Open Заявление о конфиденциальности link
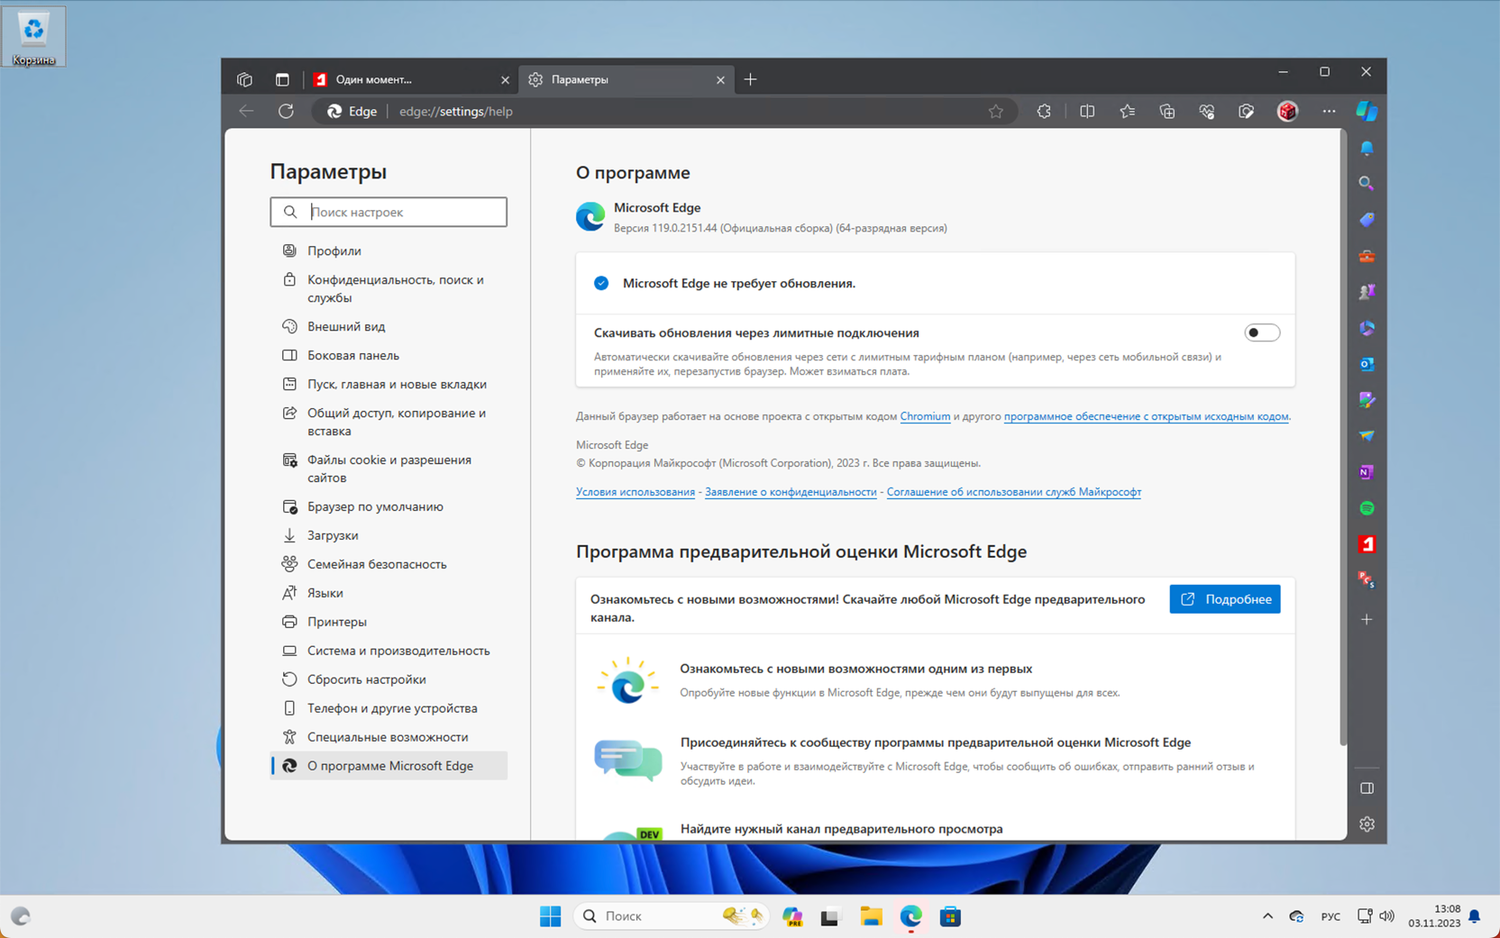1500x938 pixels. coord(791,492)
